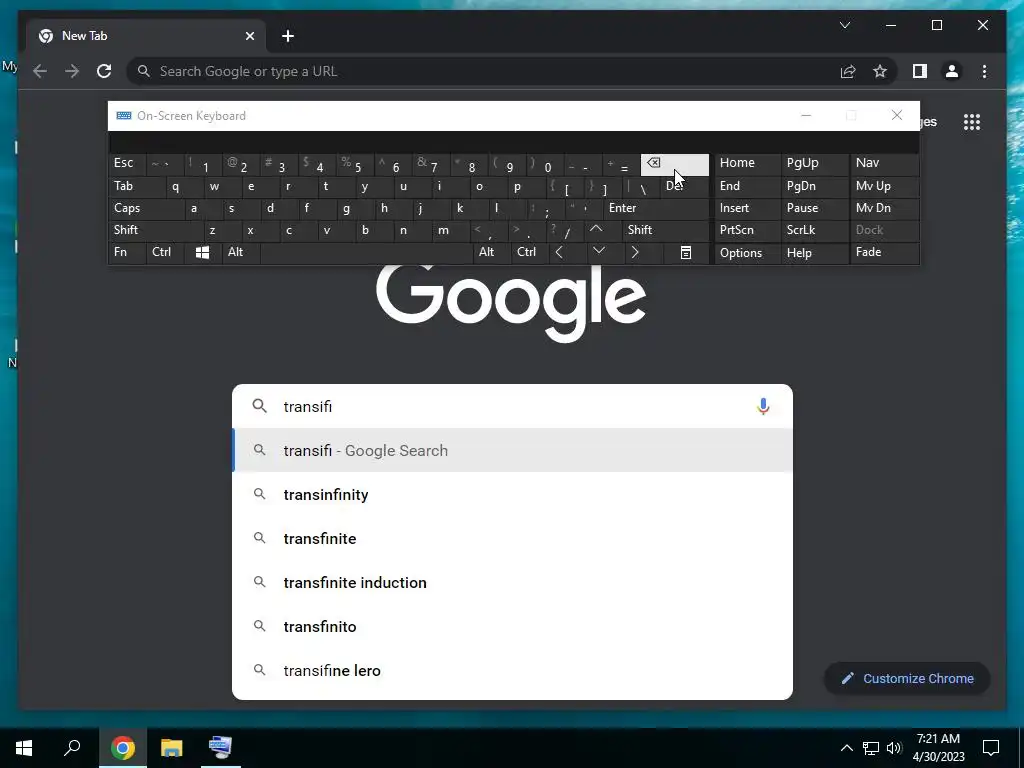Show hidden tray icons chevron
The height and width of the screenshot is (768, 1024).
(846, 748)
